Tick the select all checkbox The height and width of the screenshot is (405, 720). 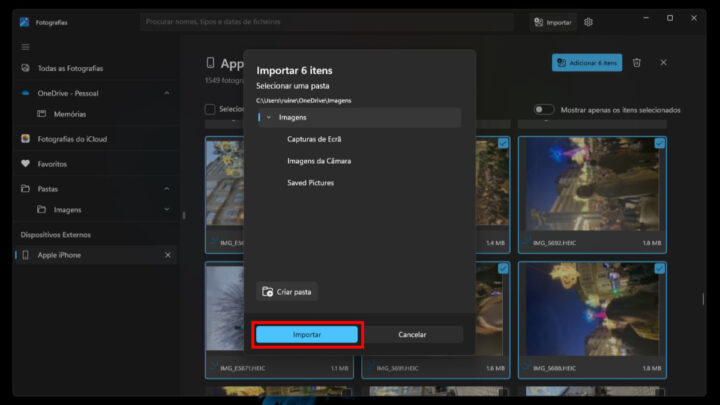coord(210,109)
